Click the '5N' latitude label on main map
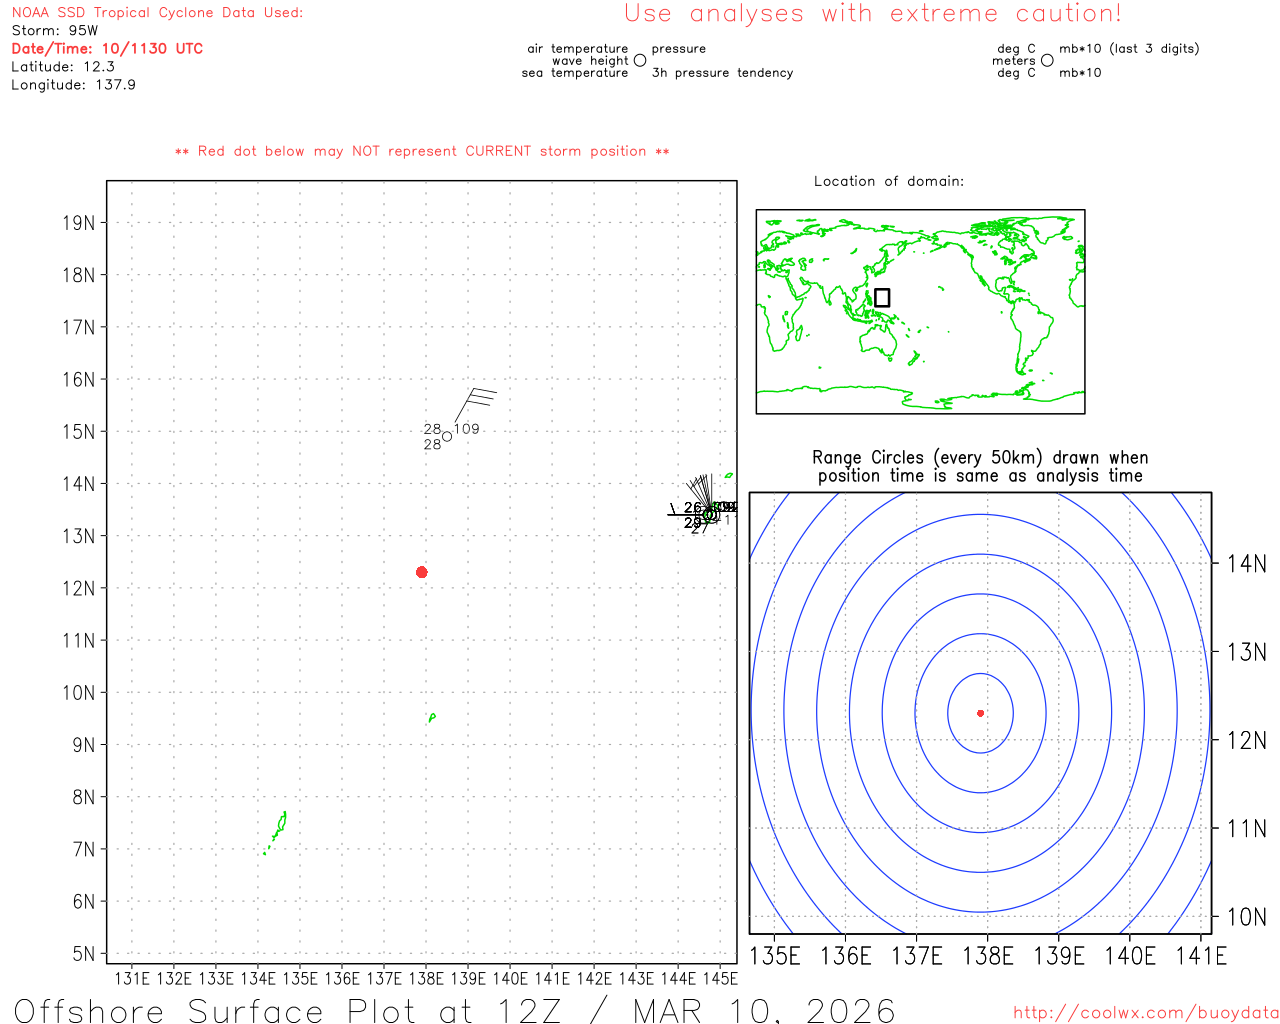This screenshot has width=1280, height=1024. [x=83, y=954]
